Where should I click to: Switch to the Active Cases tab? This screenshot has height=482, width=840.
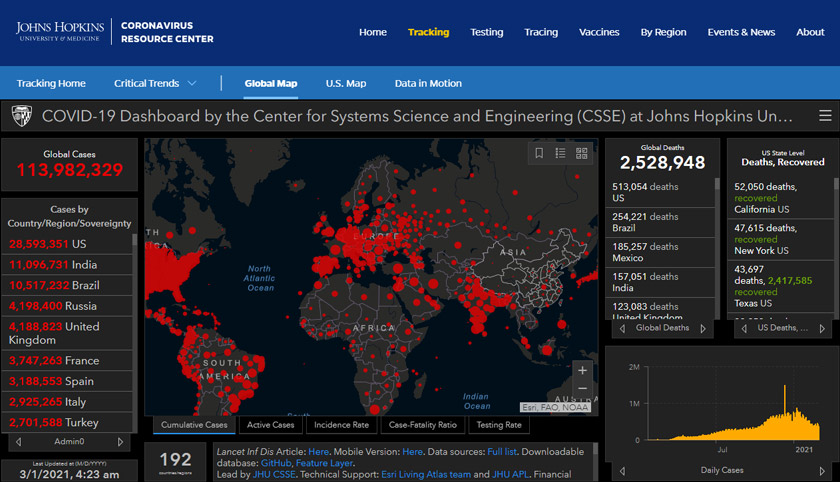[270, 425]
